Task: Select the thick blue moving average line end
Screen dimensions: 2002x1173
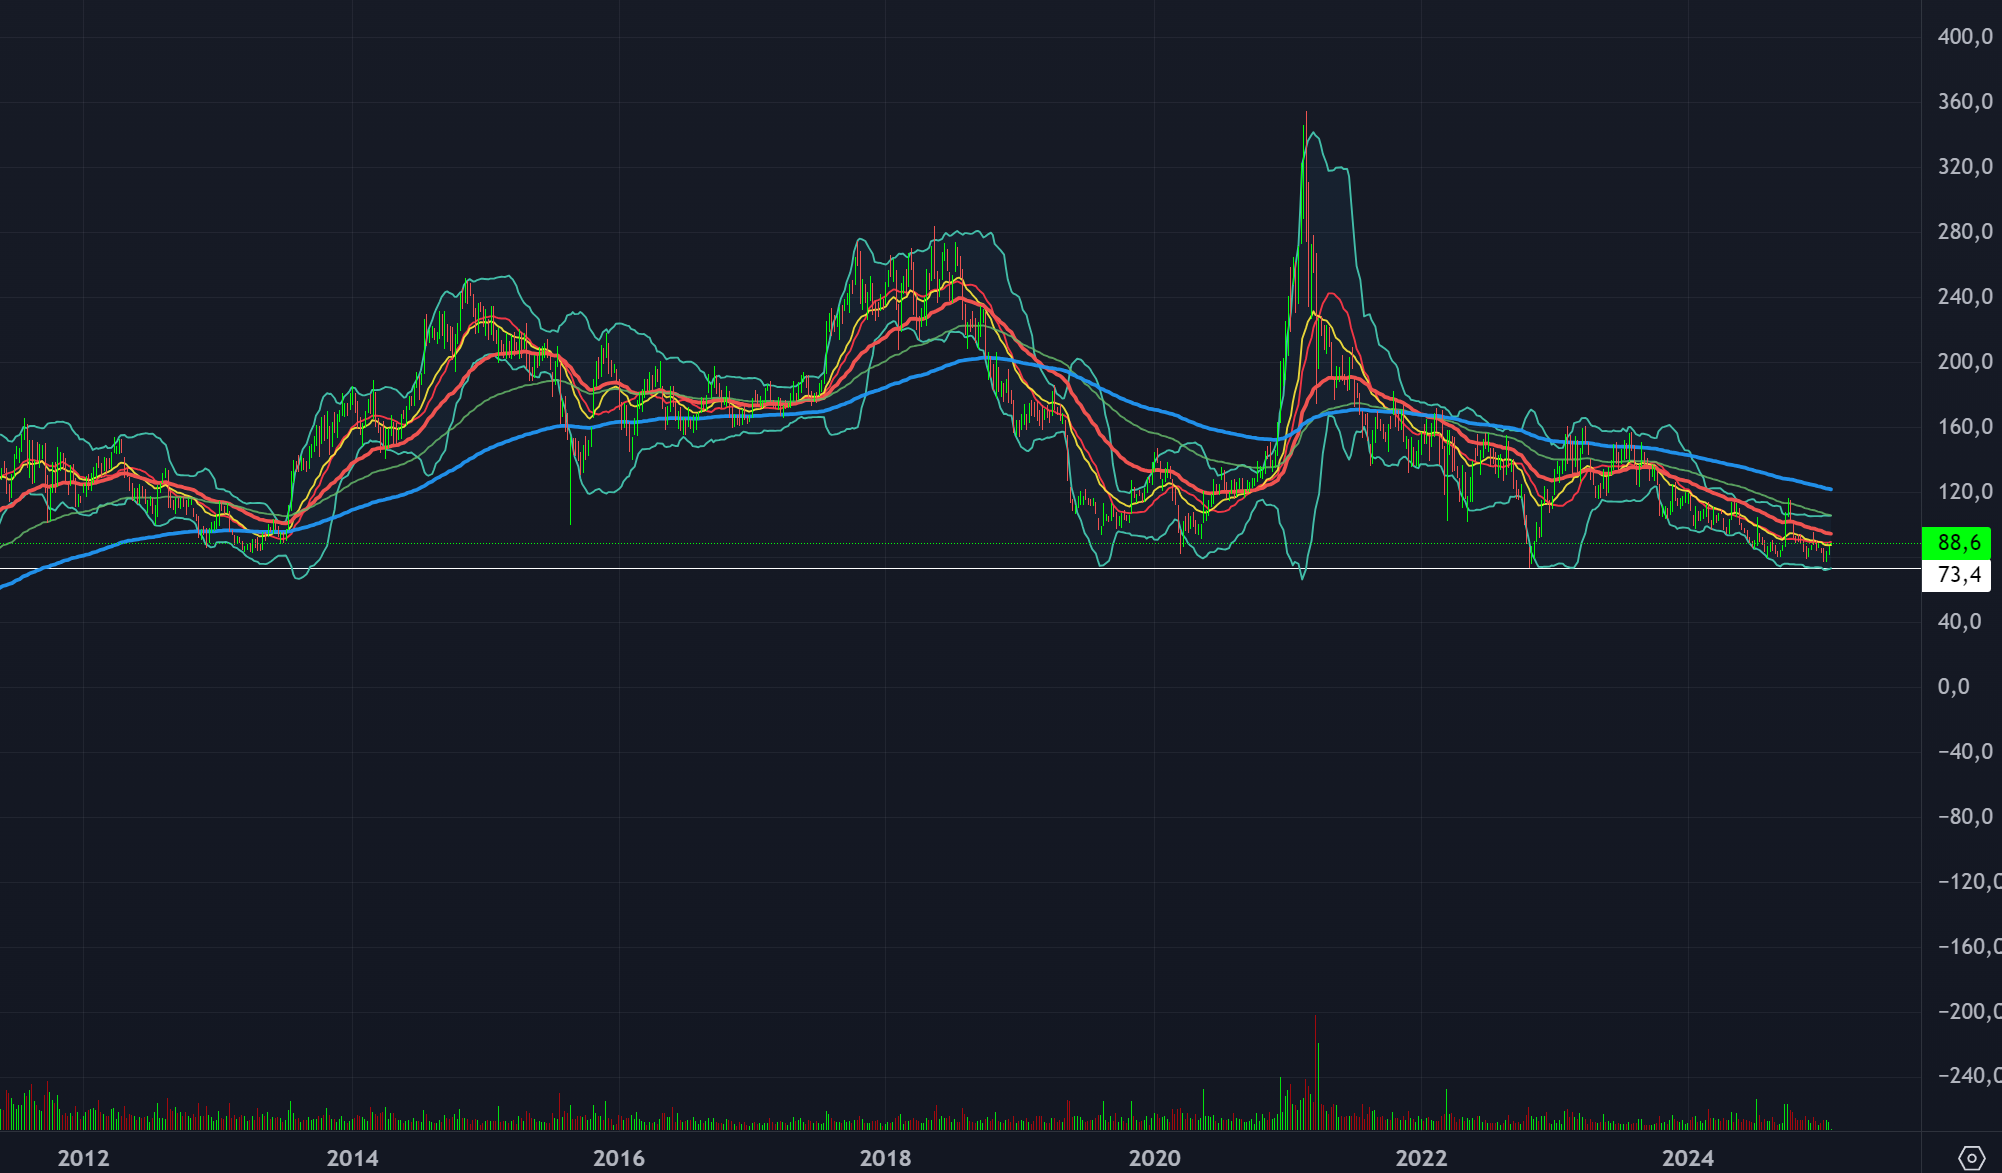Action: [1829, 488]
